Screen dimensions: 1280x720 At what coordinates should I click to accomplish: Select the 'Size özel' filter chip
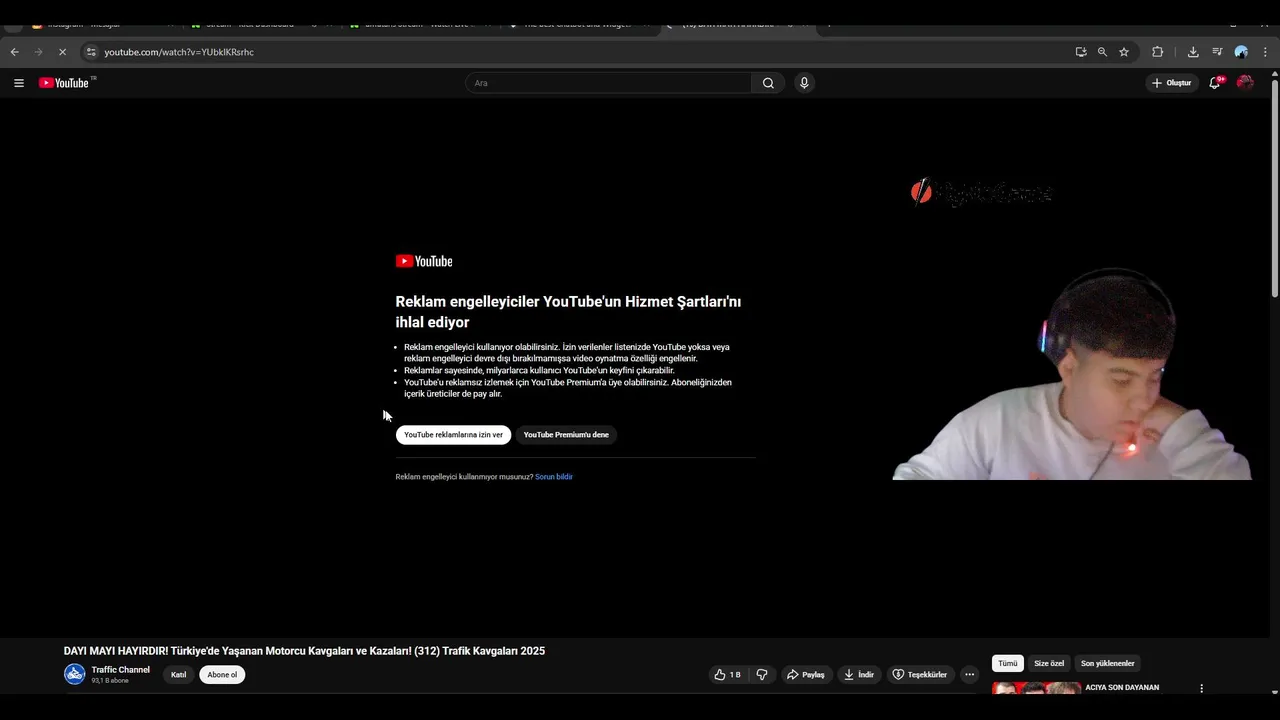click(1049, 663)
